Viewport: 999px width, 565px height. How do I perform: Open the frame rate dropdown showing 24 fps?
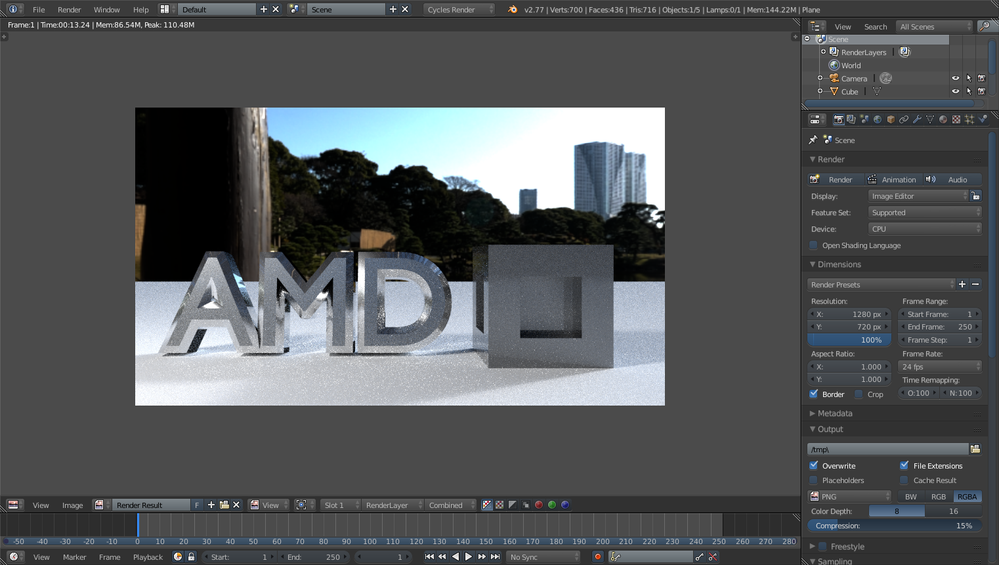tap(940, 366)
